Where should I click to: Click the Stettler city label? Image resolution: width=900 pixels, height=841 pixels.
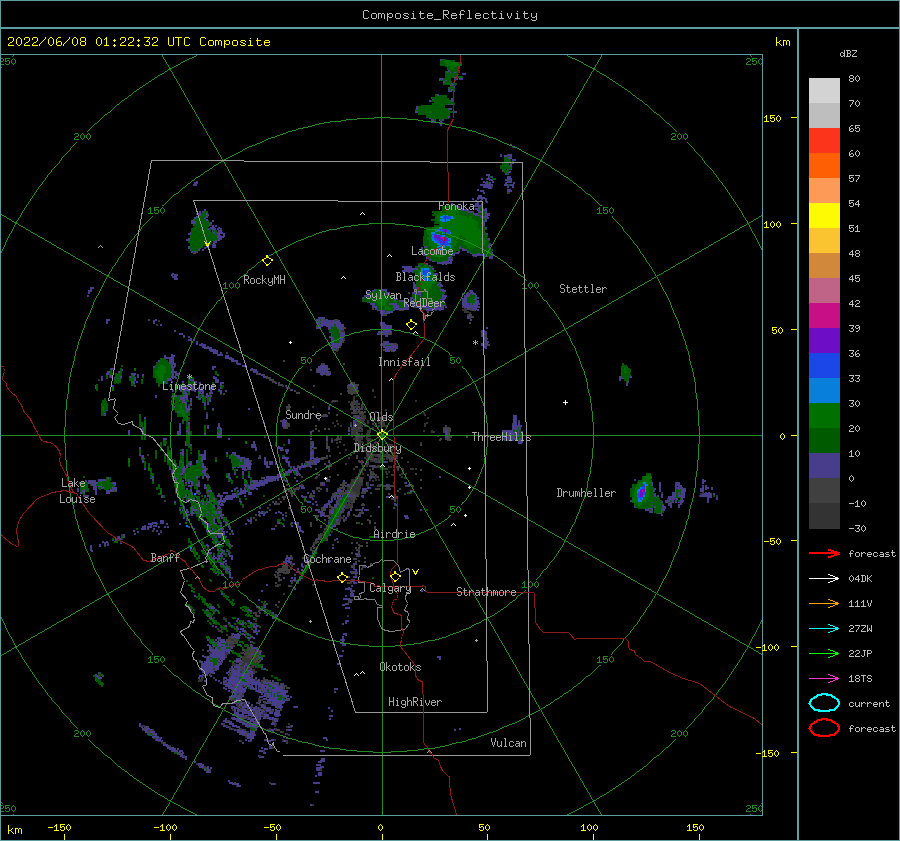(583, 289)
